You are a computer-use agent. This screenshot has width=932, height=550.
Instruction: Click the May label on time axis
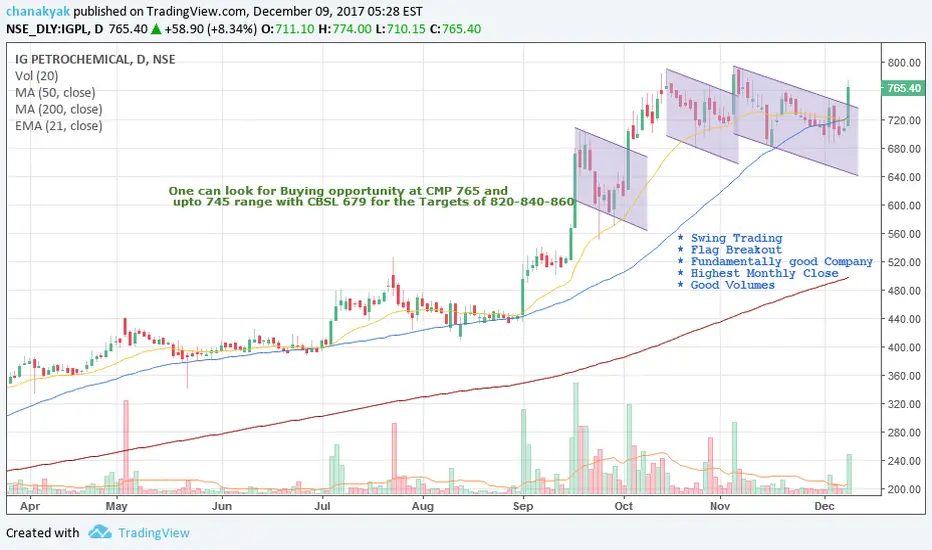pyautogui.click(x=116, y=506)
